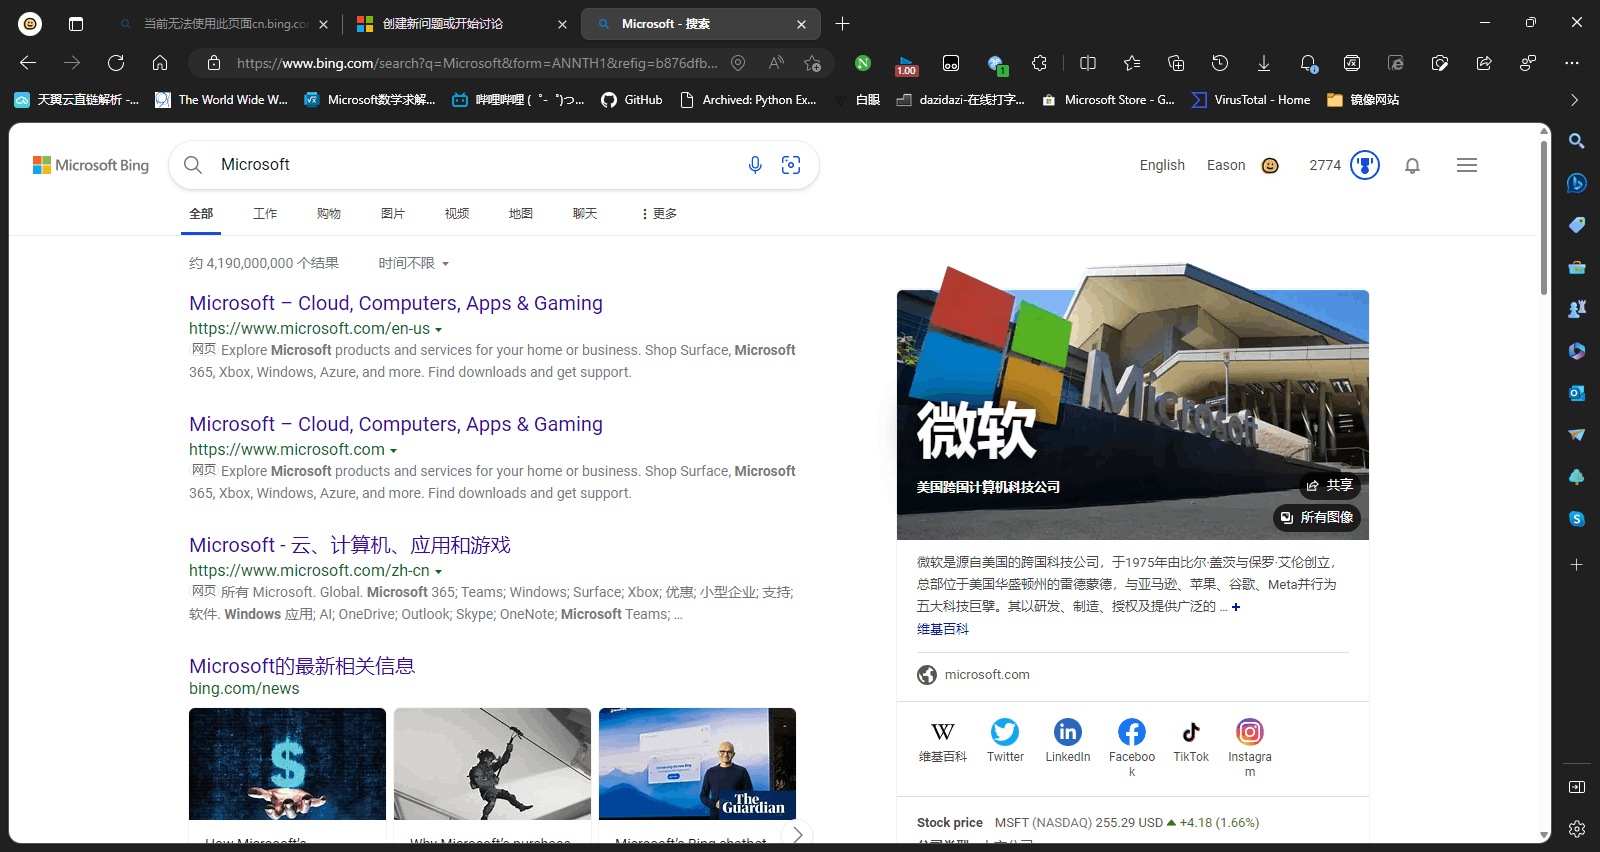Open Microsoft的最新相关信息 news link
The height and width of the screenshot is (852, 1600).
302,666
